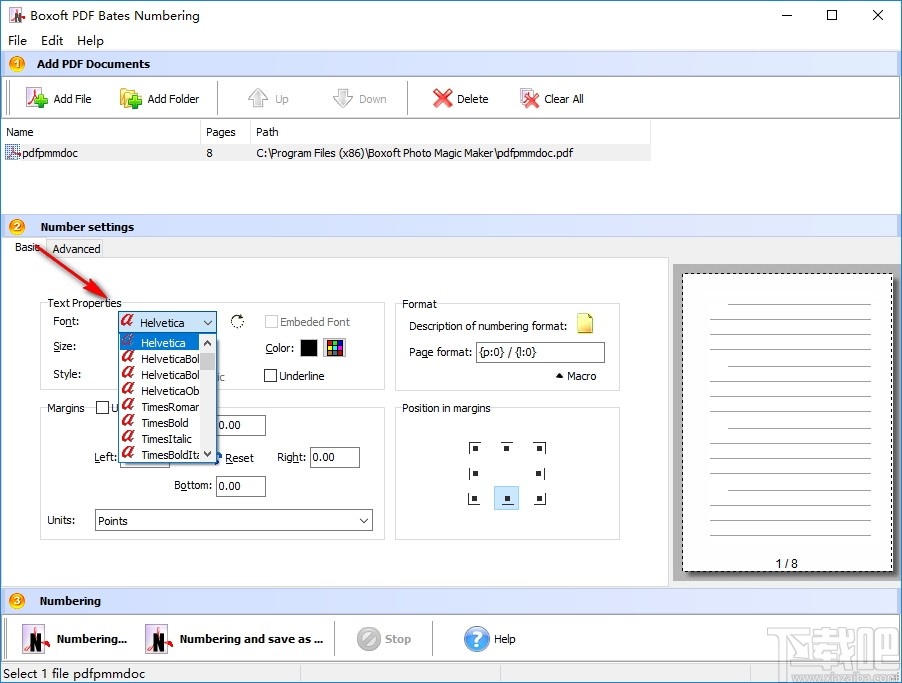Click the Up button
Screen dimensions: 902x683
[268, 98]
